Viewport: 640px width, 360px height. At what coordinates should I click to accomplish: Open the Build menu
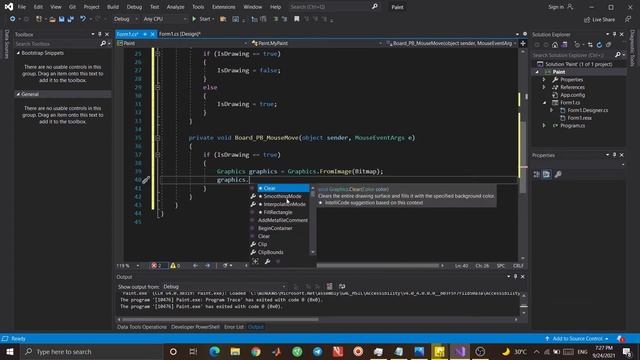pyautogui.click(x=113, y=7)
